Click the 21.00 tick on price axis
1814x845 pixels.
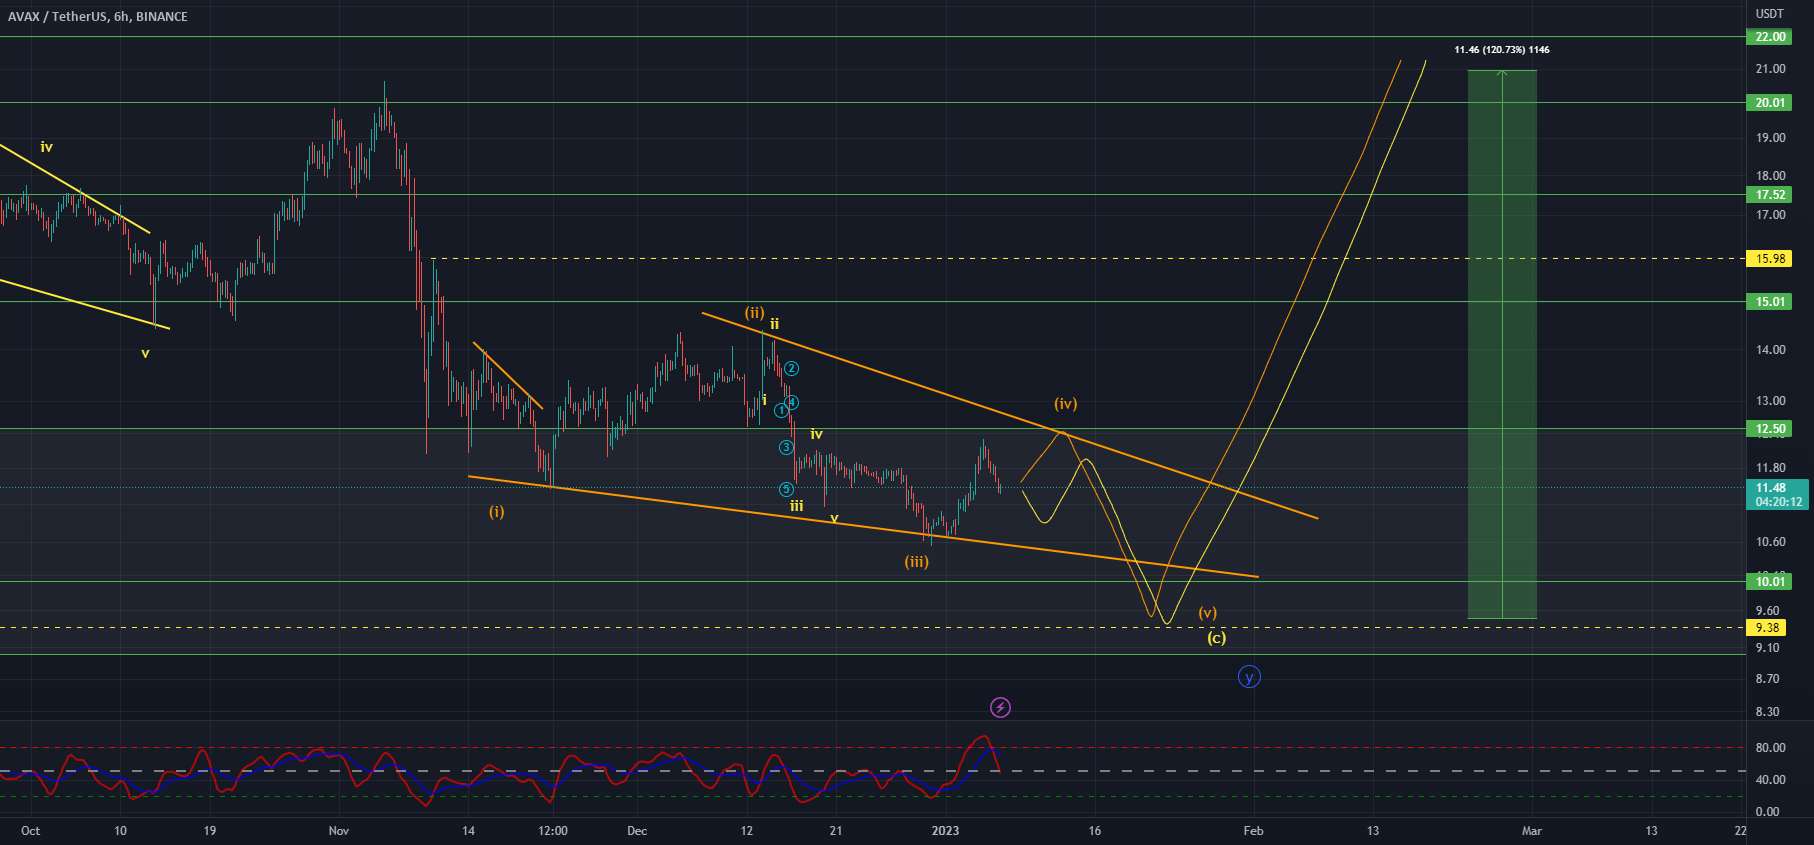click(1770, 69)
